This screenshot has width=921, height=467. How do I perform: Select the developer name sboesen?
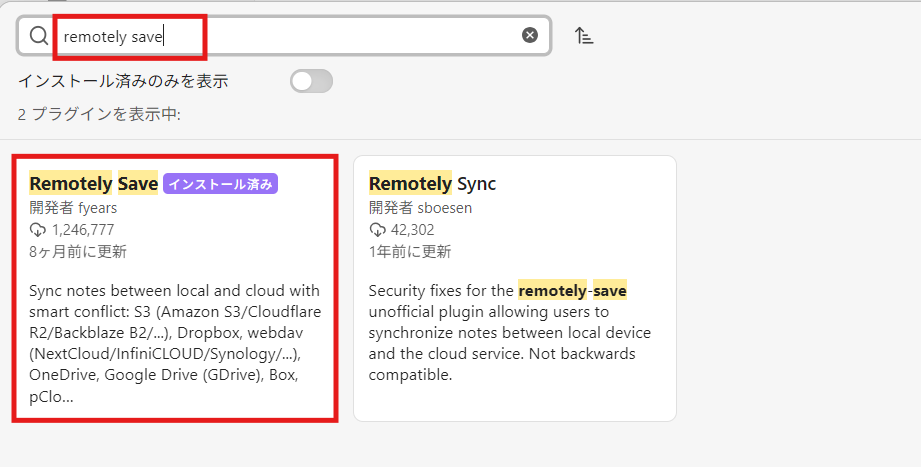point(445,208)
